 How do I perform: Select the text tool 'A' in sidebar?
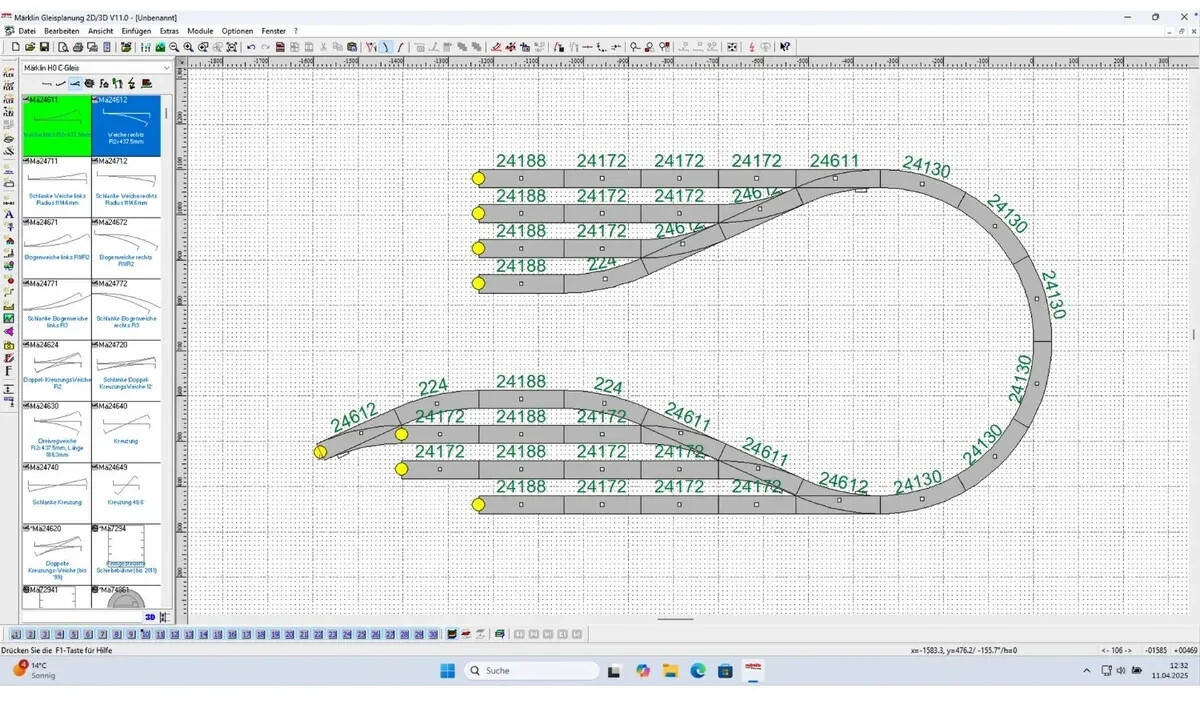pyautogui.click(x=8, y=213)
